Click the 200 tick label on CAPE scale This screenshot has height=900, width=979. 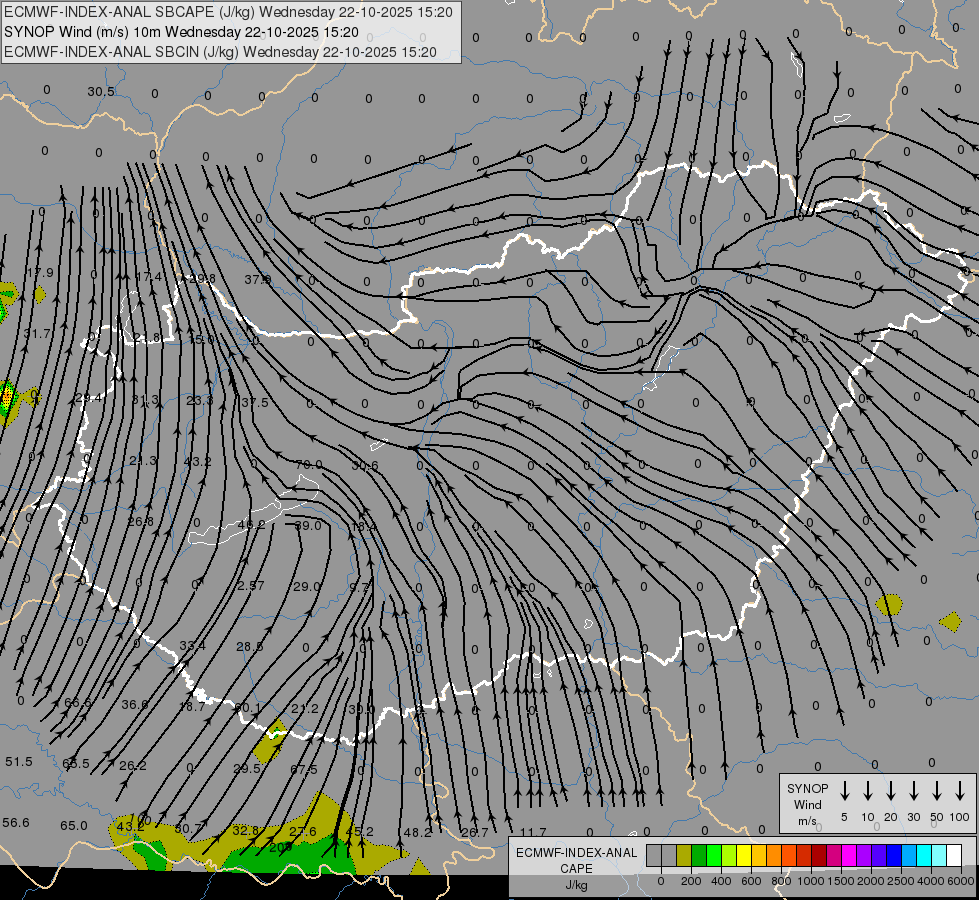pos(691,881)
